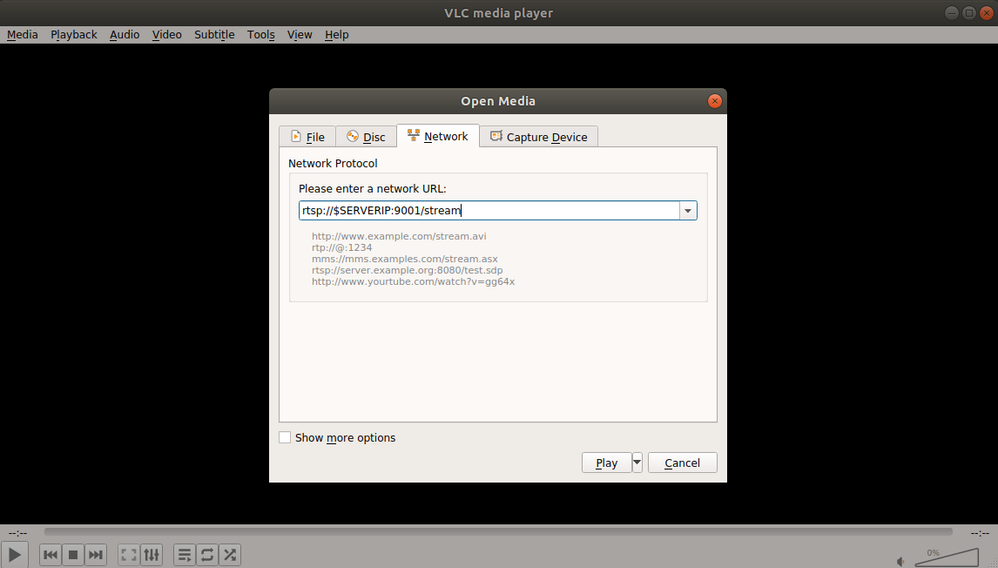Select the Network tab
Screen dimensions: 998x568
438,136
